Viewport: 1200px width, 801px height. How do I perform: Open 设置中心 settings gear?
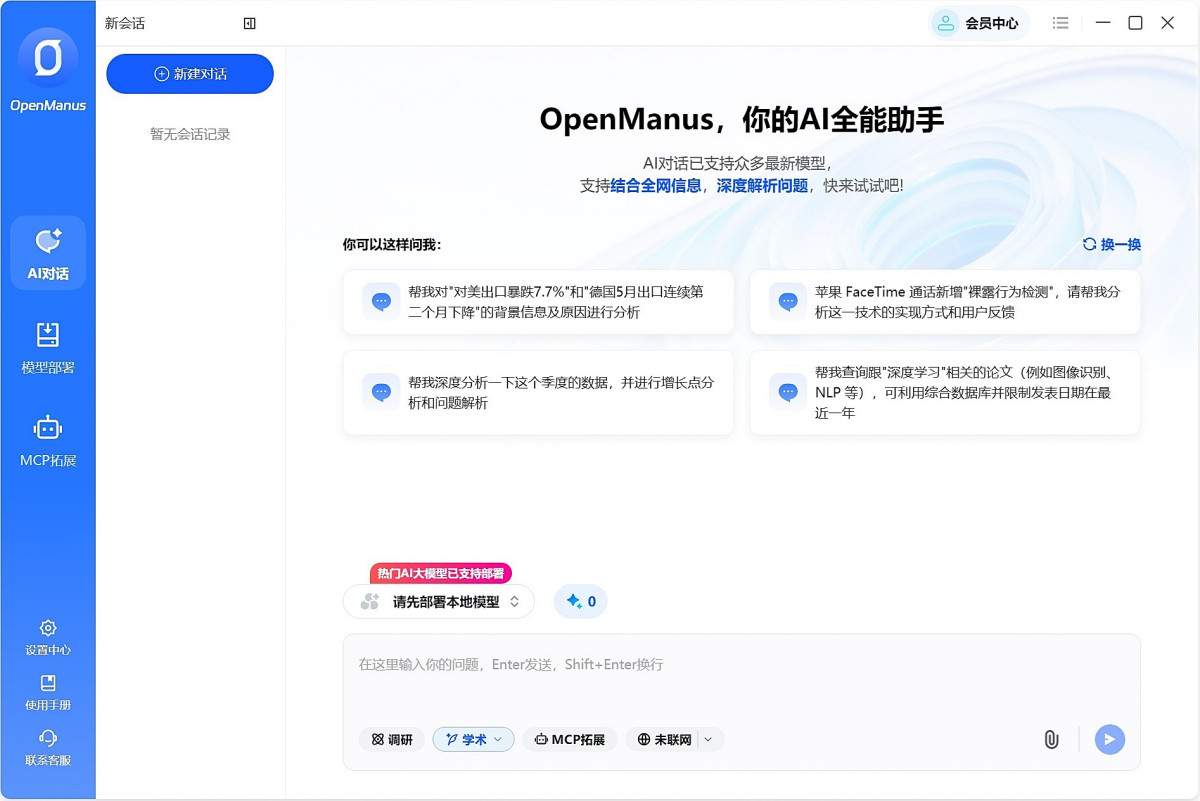point(48,636)
